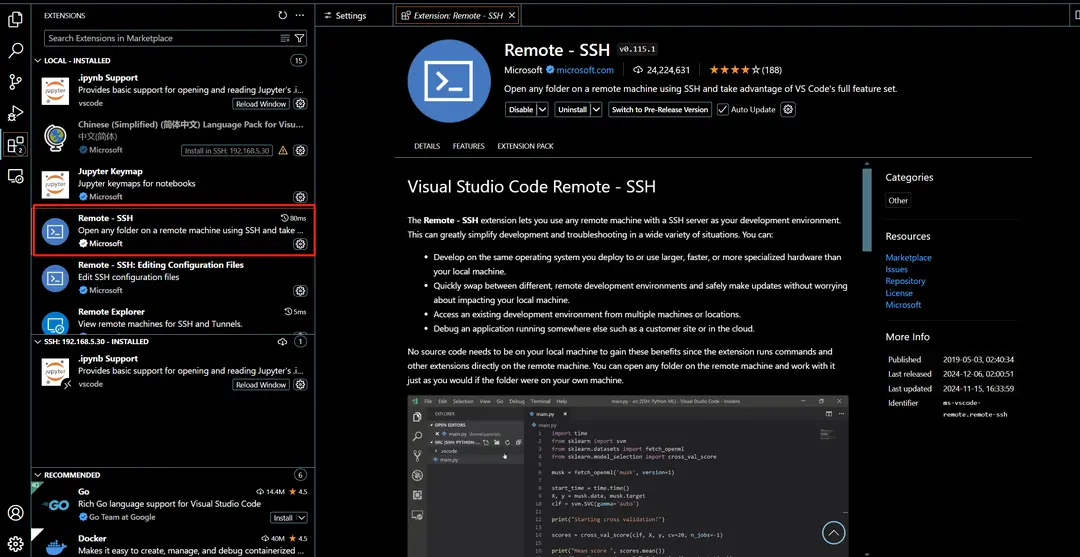Image resolution: width=1080 pixels, height=557 pixels.
Task: Open the Explorer view in activity bar
Action: click(x=15, y=20)
